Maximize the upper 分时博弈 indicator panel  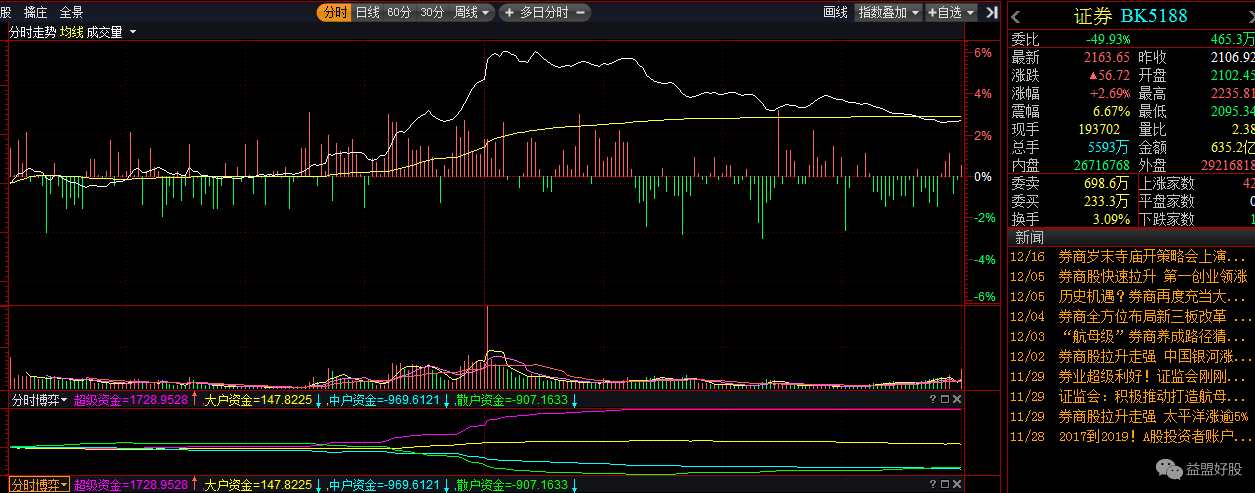coord(943,400)
